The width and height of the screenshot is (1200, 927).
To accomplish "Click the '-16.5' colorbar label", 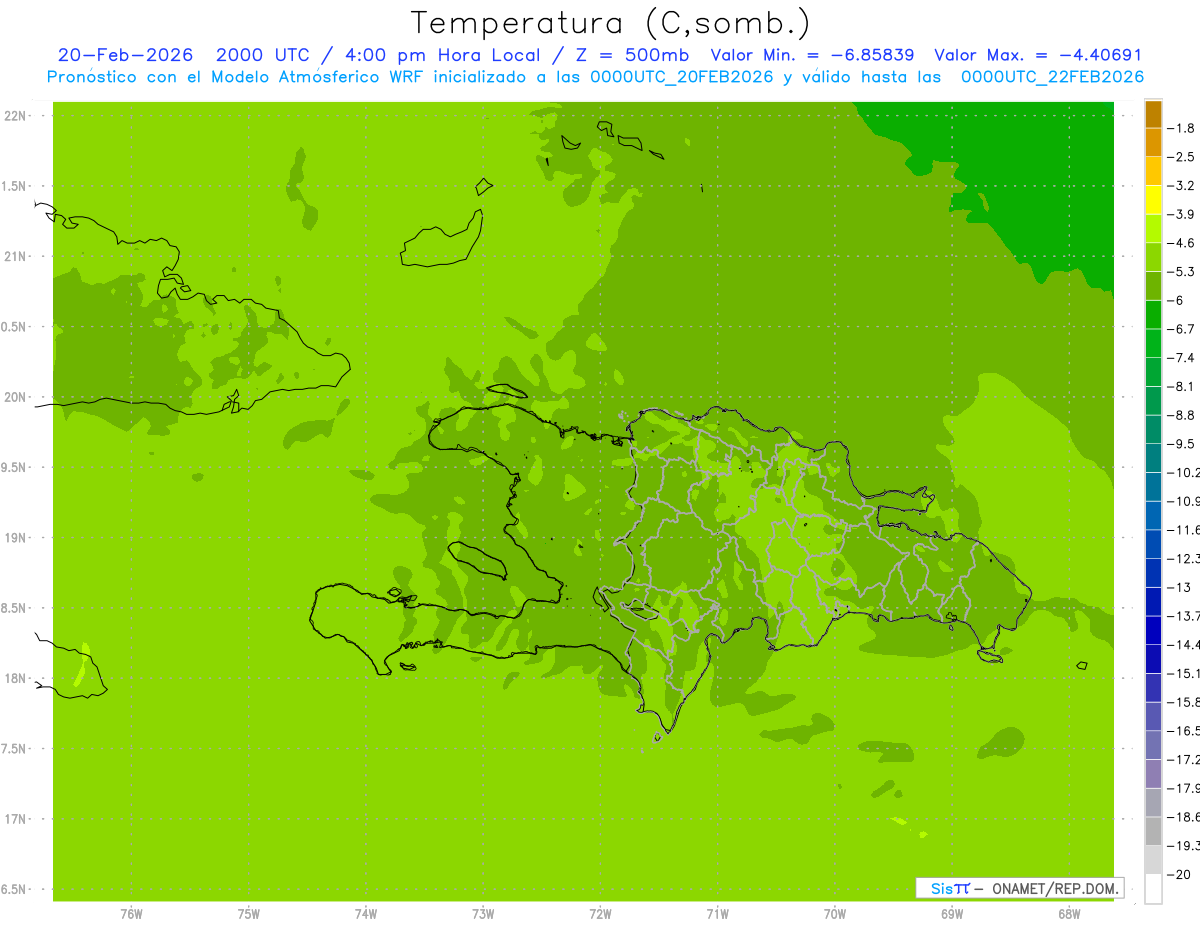I will (1184, 731).
